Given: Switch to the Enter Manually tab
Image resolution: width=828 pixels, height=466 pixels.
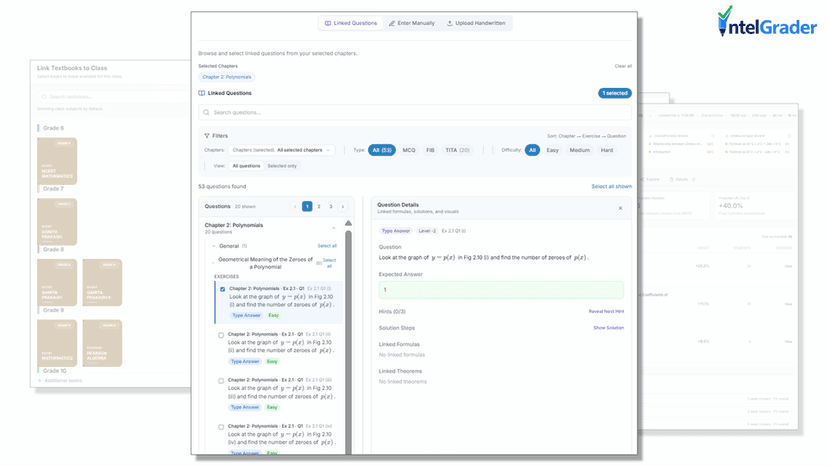Looking at the screenshot, I should click(x=411, y=23).
